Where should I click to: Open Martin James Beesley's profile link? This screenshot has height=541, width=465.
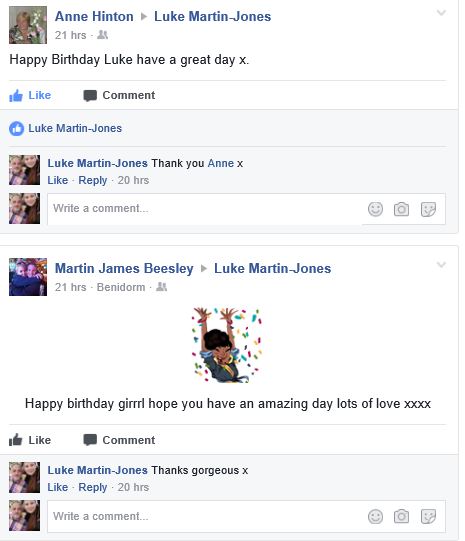[x=124, y=268]
